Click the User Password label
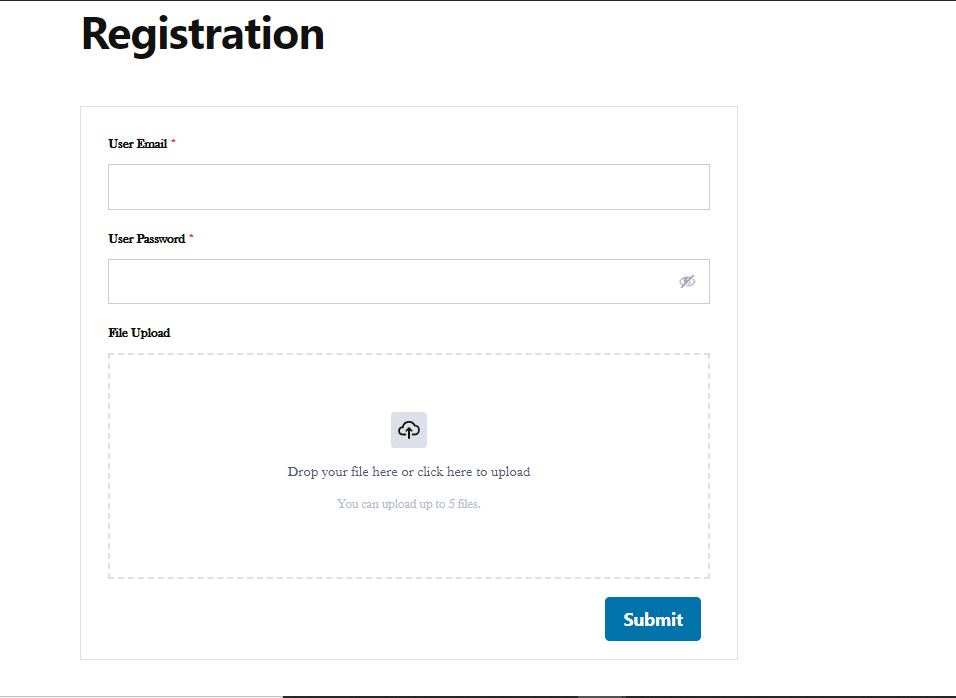Viewport: 956px width, 698px height. click(147, 239)
